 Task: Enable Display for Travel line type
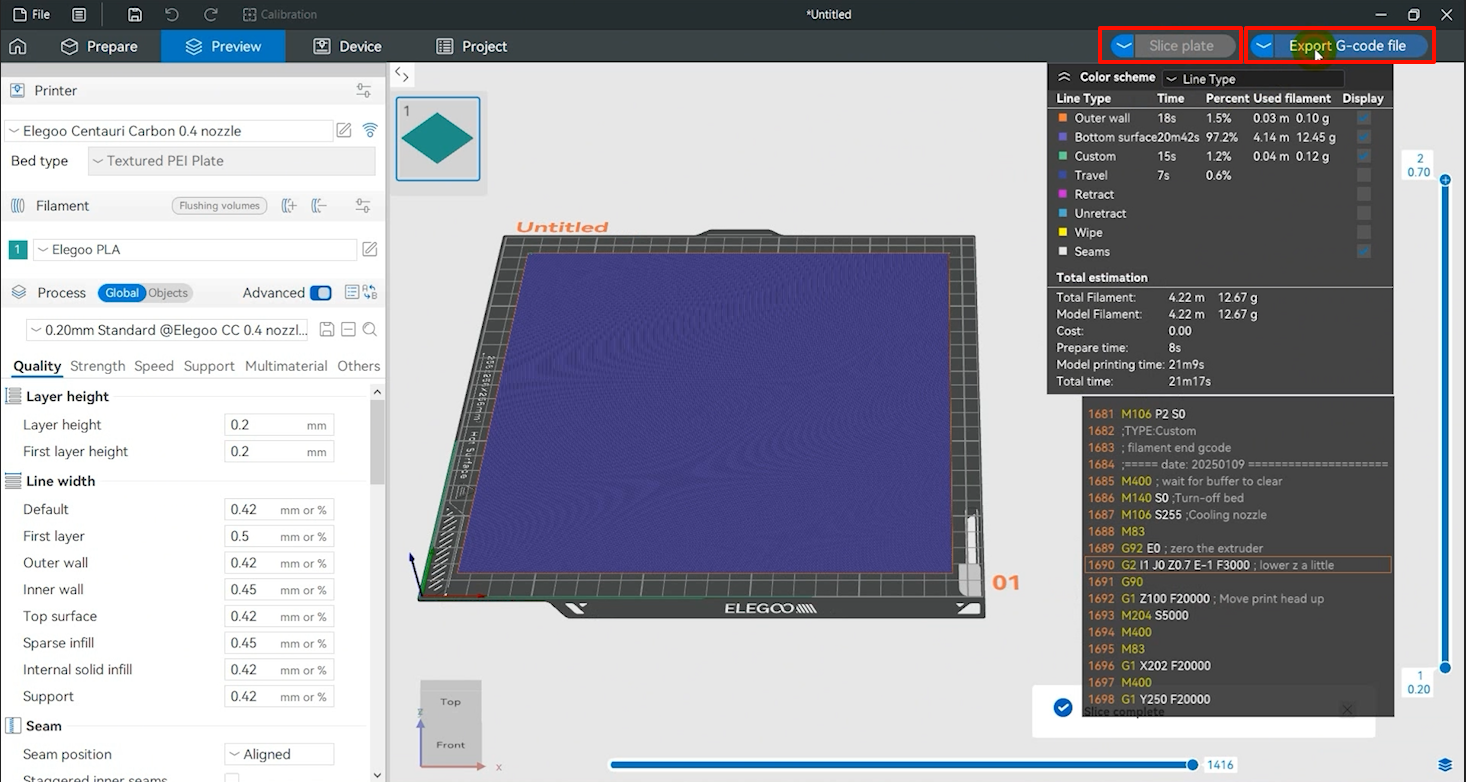pos(1363,175)
